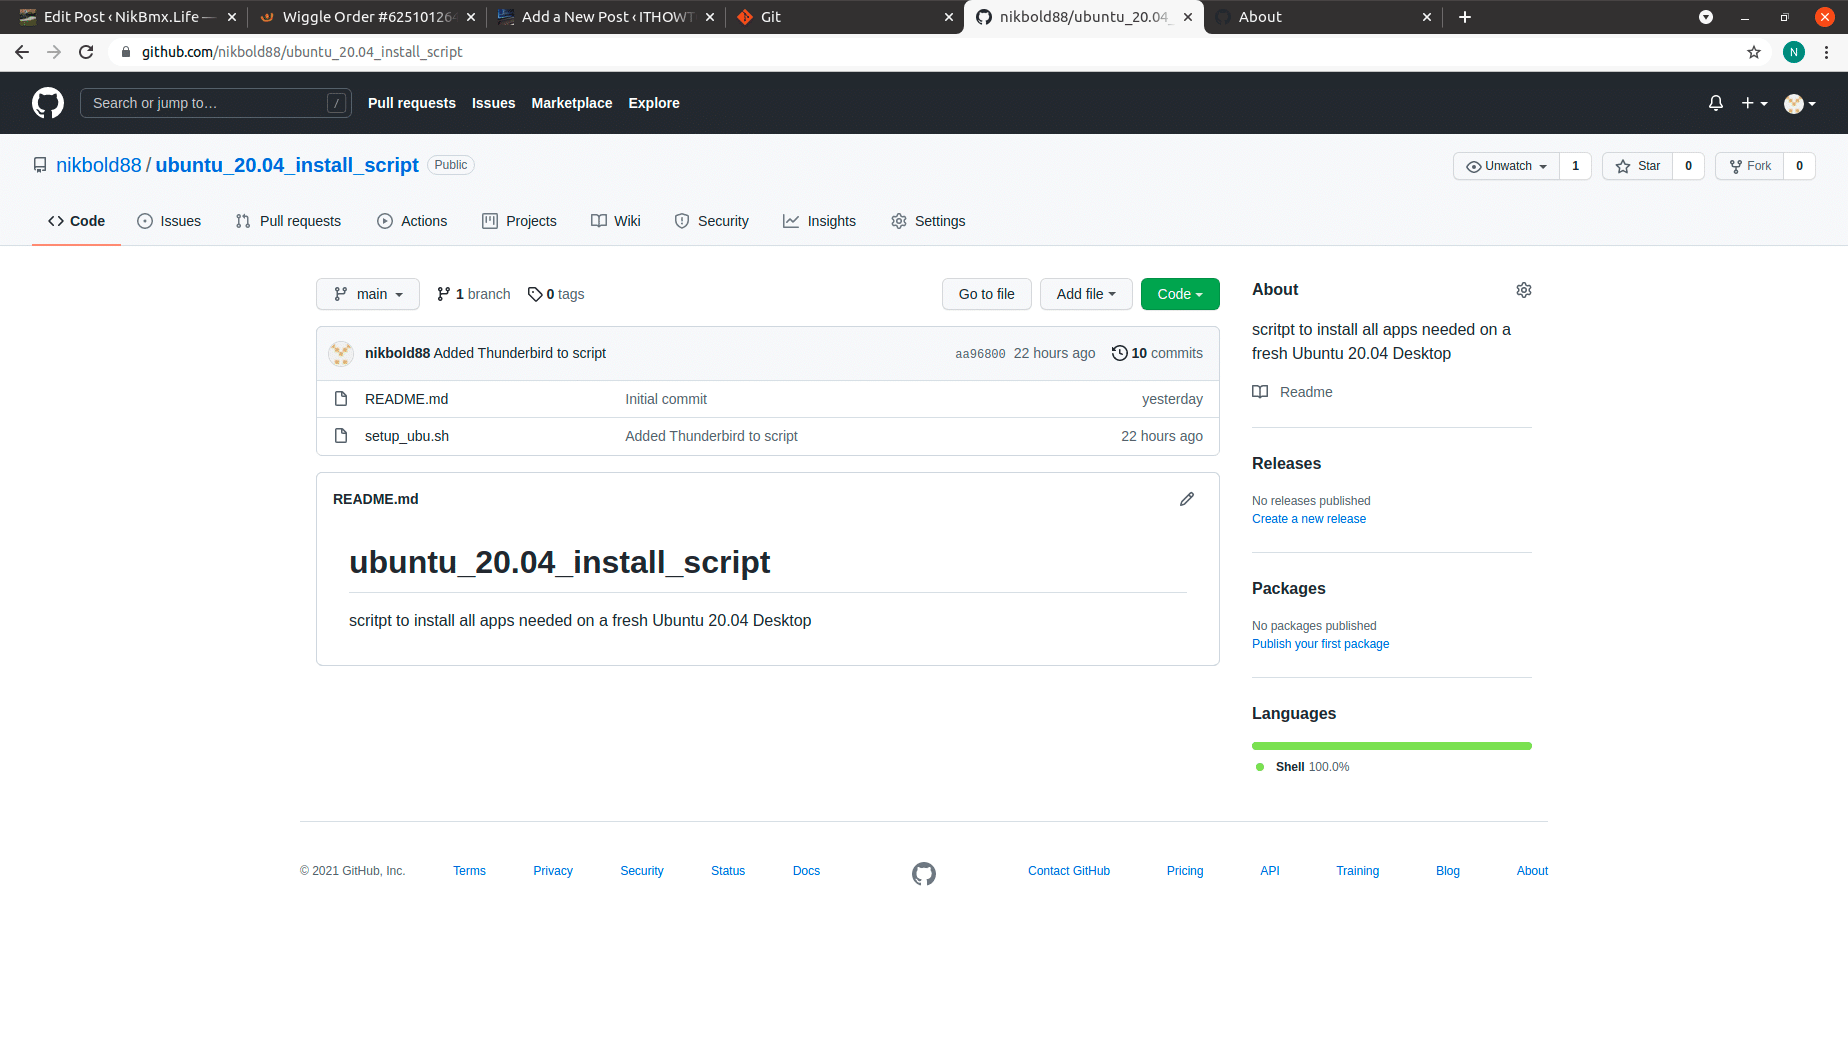The width and height of the screenshot is (1848, 1053).
Task: Open the user avatar menu
Action: pos(1800,103)
